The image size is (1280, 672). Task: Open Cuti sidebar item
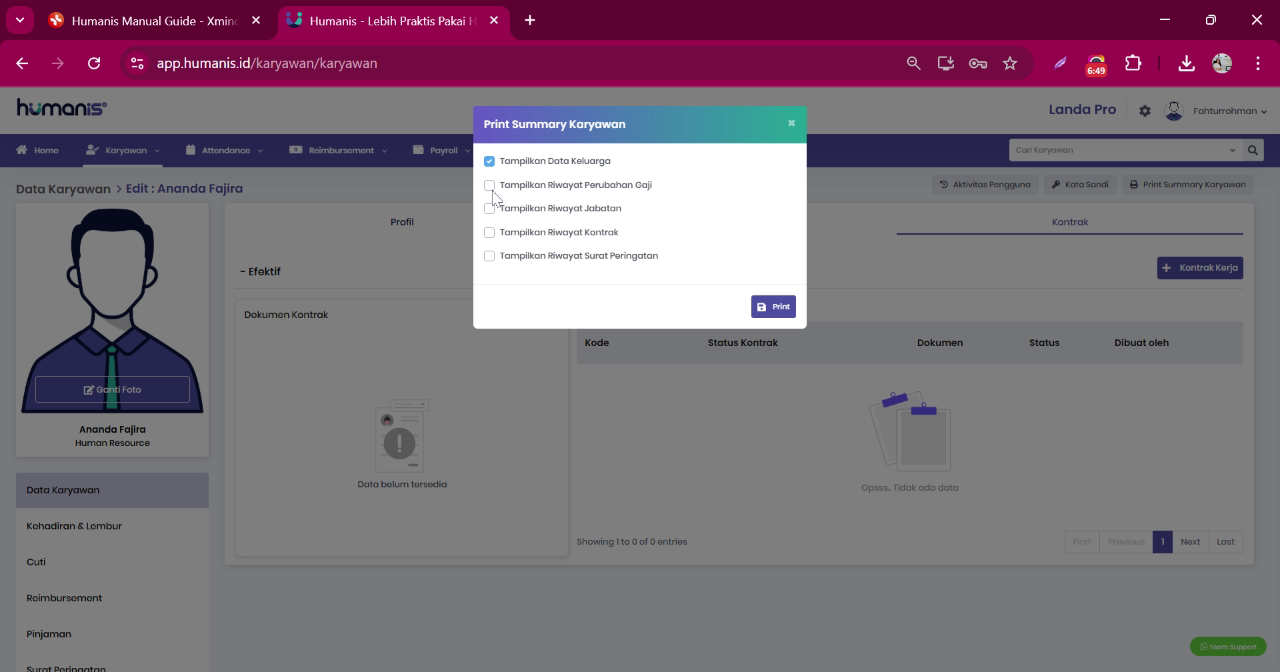tap(112, 562)
